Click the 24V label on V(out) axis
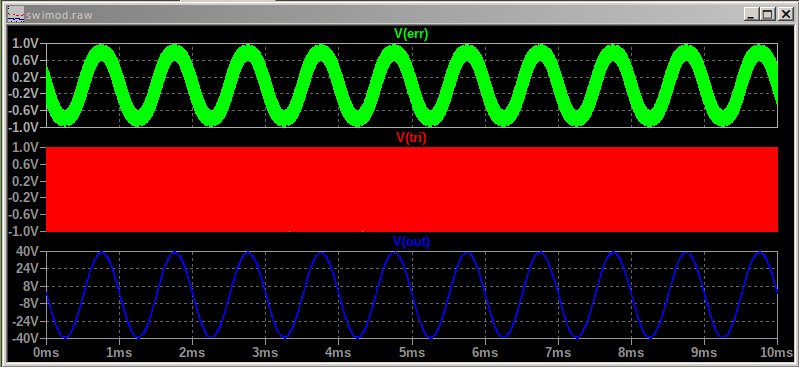799x367 pixels. coord(28,269)
